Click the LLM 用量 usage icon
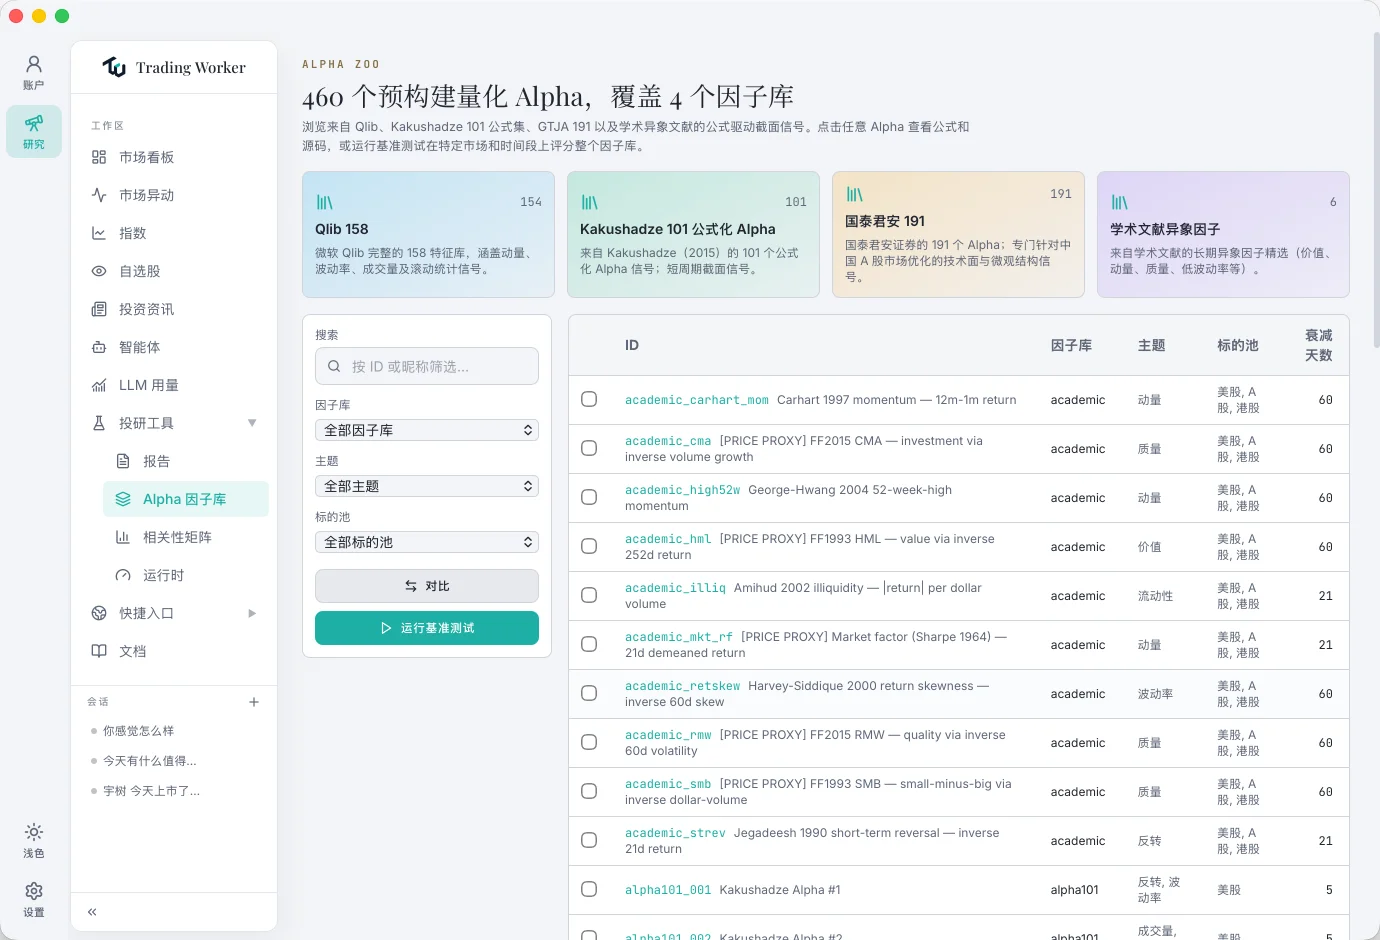This screenshot has width=1380, height=940. (99, 385)
